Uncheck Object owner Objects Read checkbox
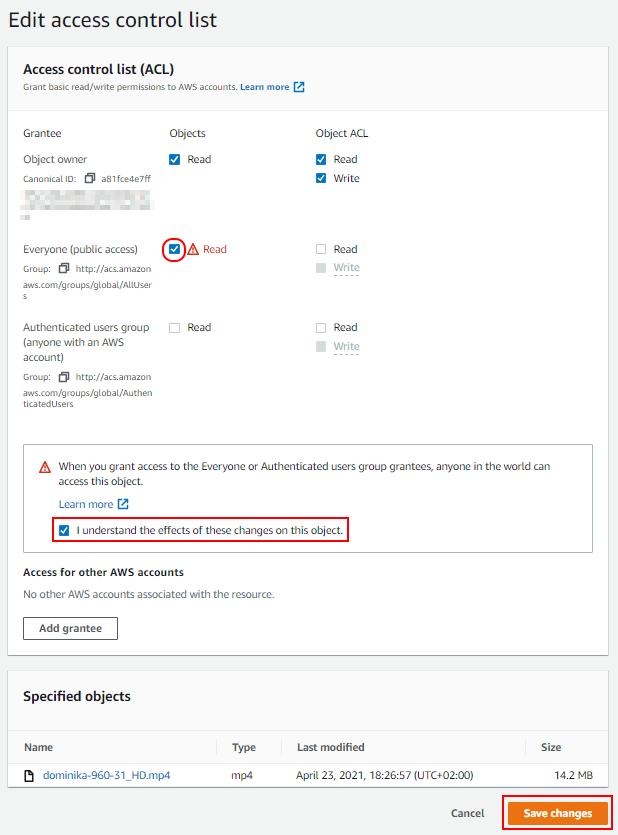This screenshot has height=835, width=618. click(174, 159)
